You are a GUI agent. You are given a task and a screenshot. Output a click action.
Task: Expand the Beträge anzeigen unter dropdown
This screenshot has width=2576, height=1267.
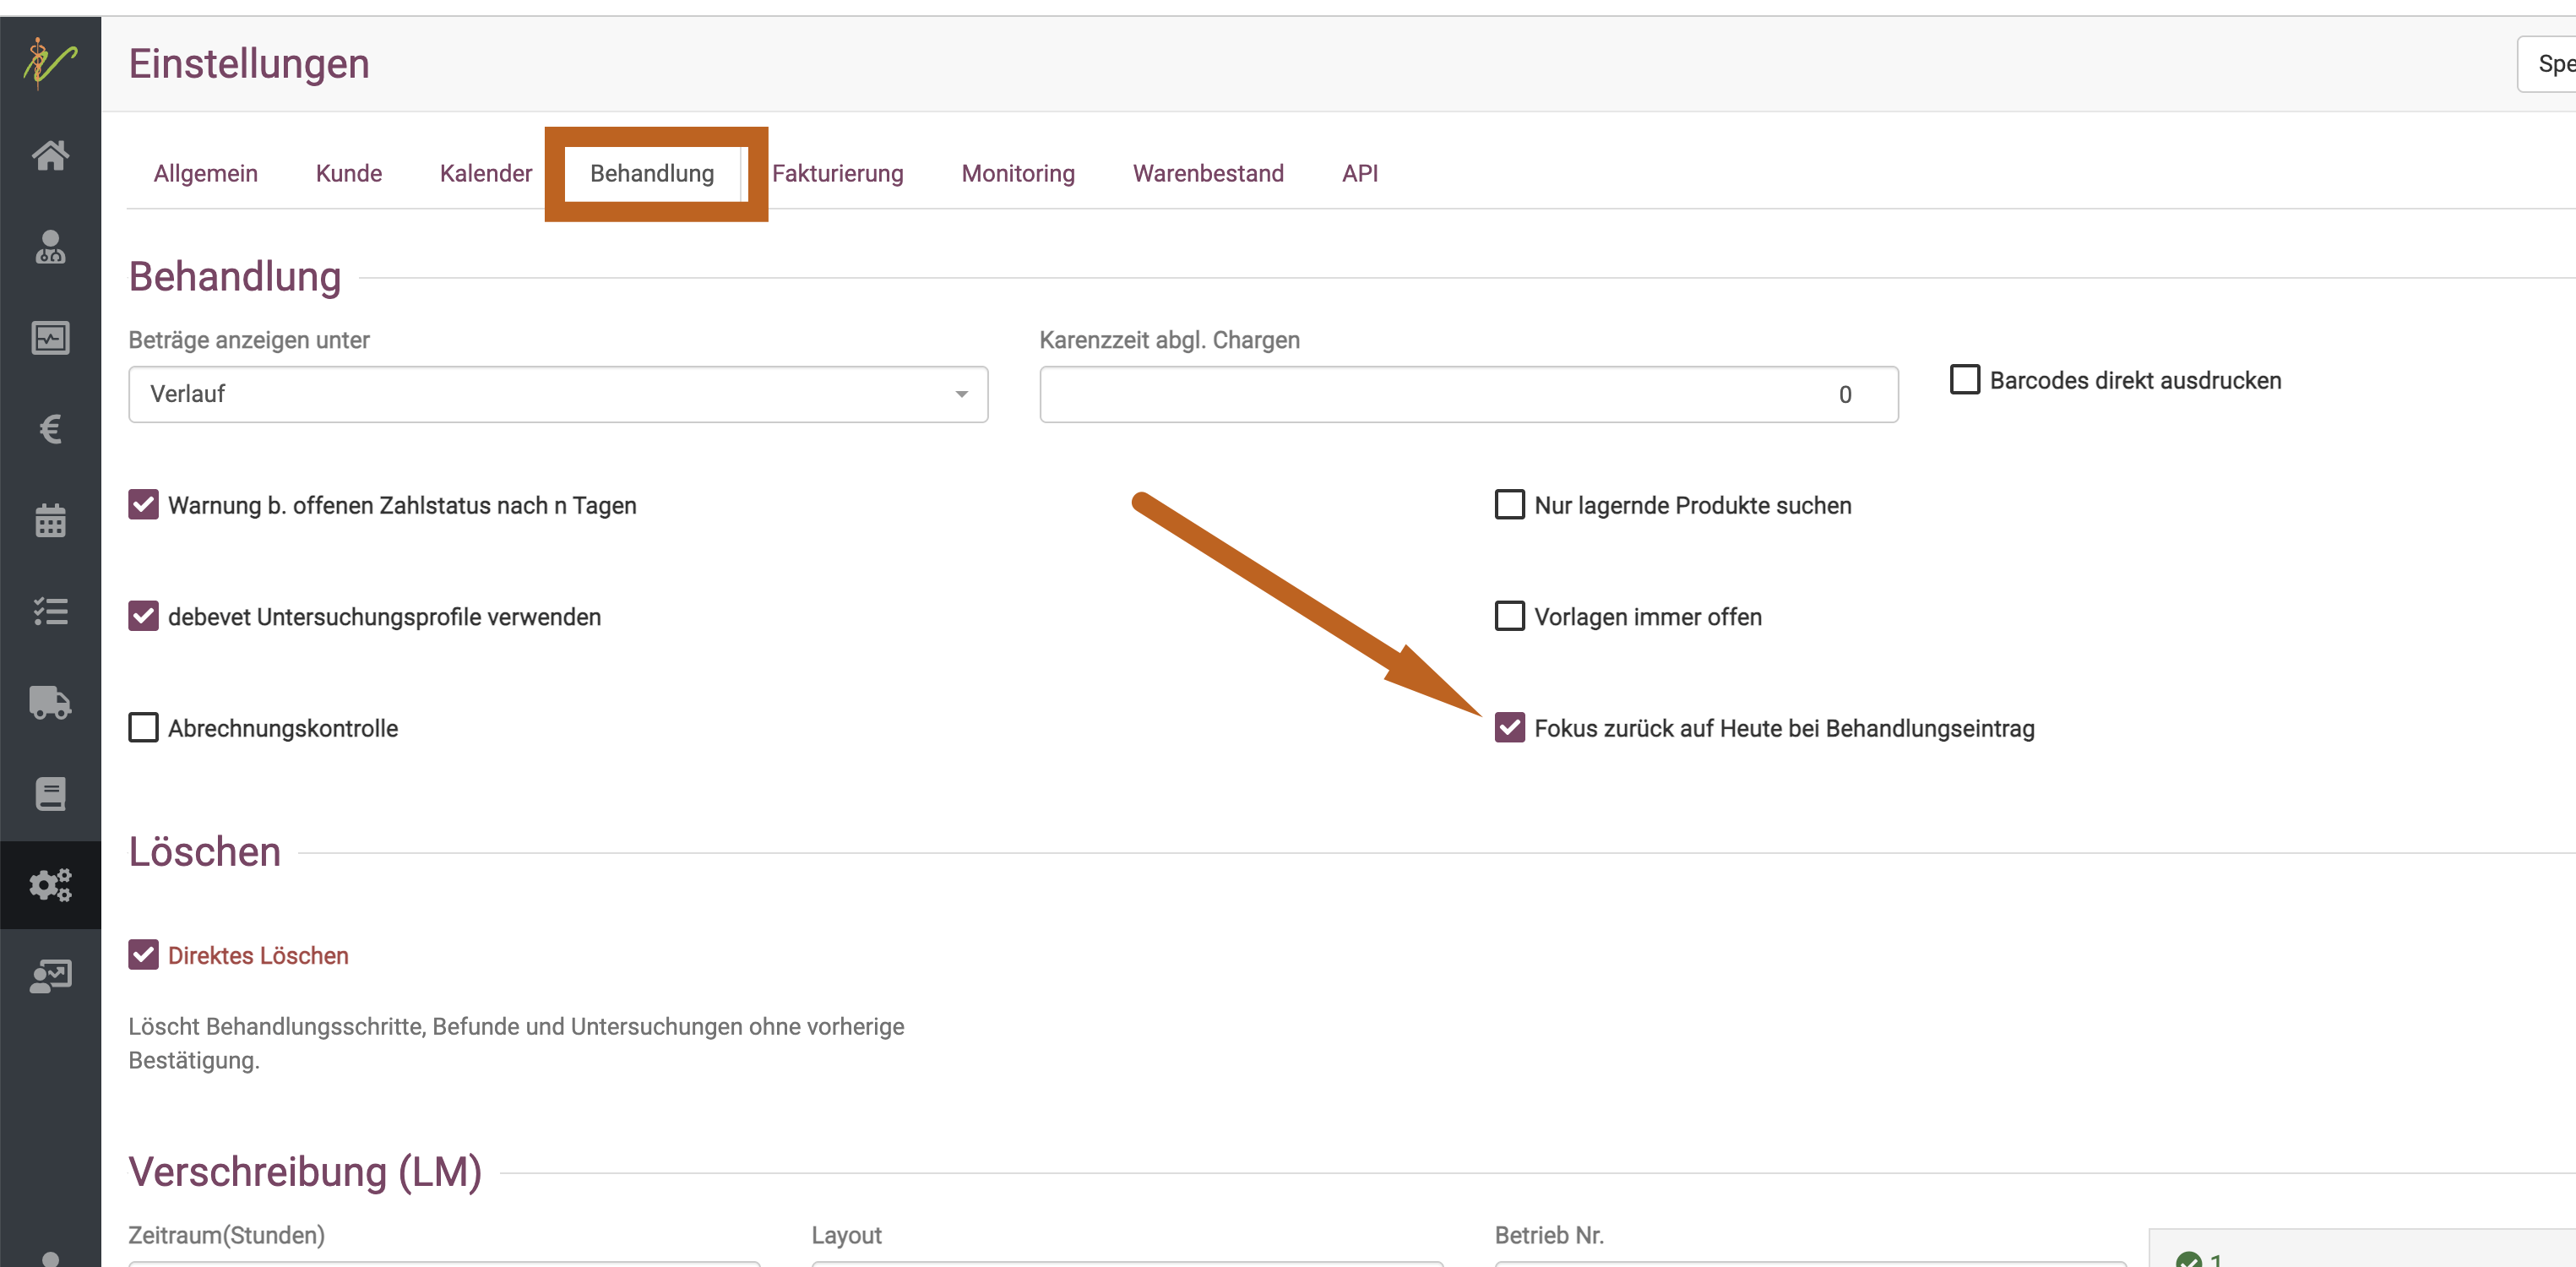pyautogui.click(x=557, y=394)
